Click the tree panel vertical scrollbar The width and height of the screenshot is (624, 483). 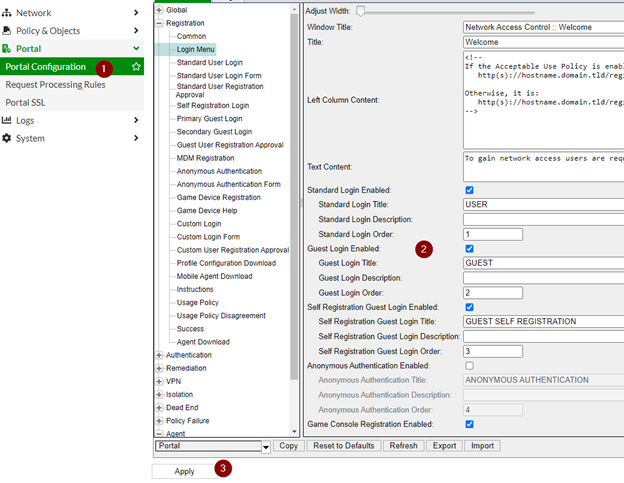(294, 197)
